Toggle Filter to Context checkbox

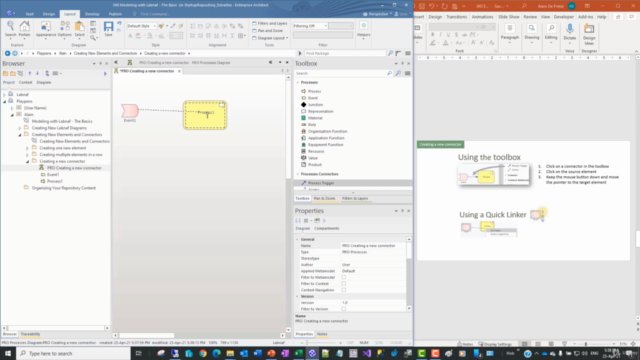coord(344,284)
